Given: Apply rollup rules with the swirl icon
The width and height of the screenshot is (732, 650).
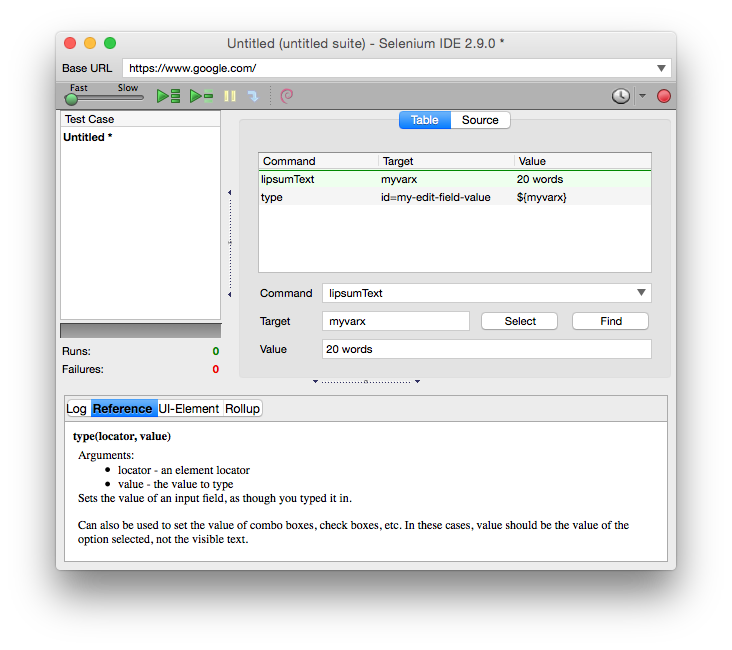Looking at the screenshot, I should tap(287, 96).
